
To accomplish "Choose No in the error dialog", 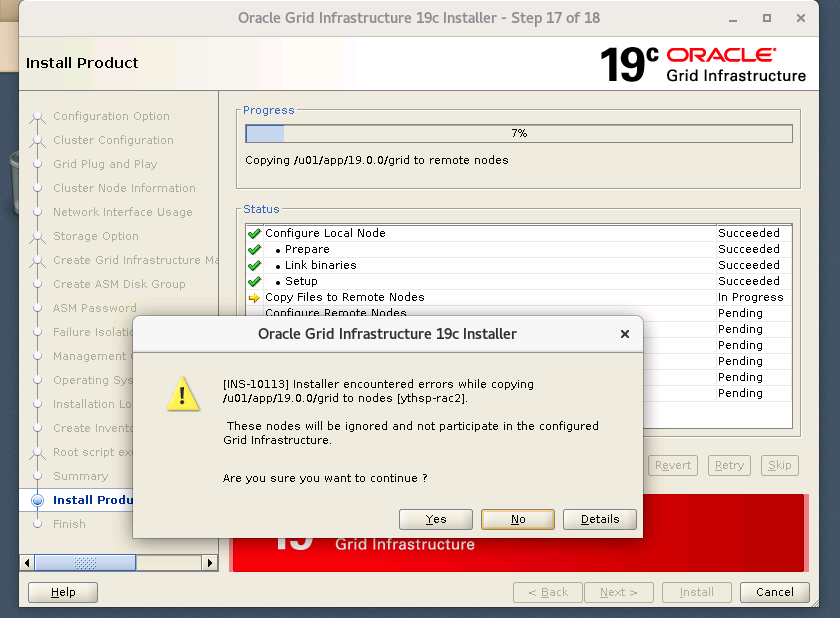I will pos(517,519).
